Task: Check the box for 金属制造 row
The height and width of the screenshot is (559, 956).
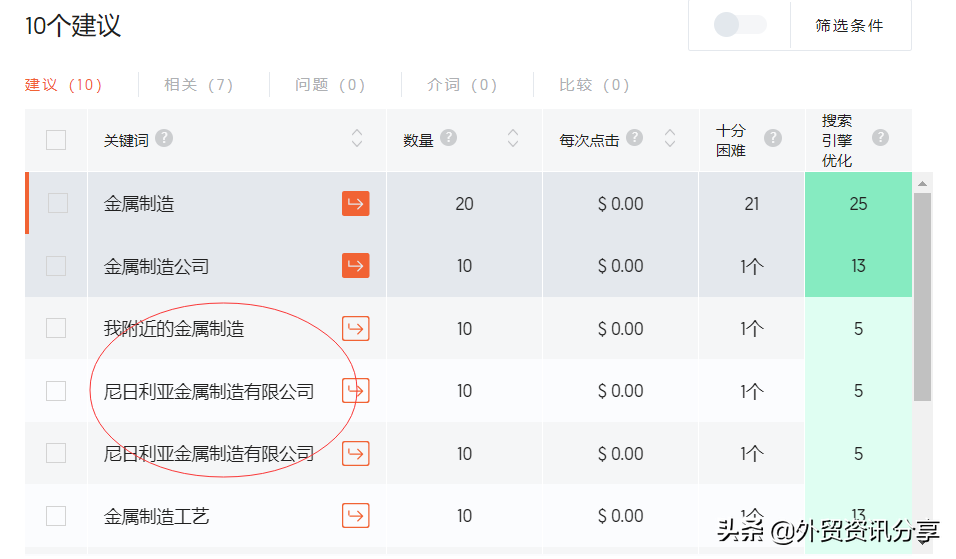Action: (58, 203)
